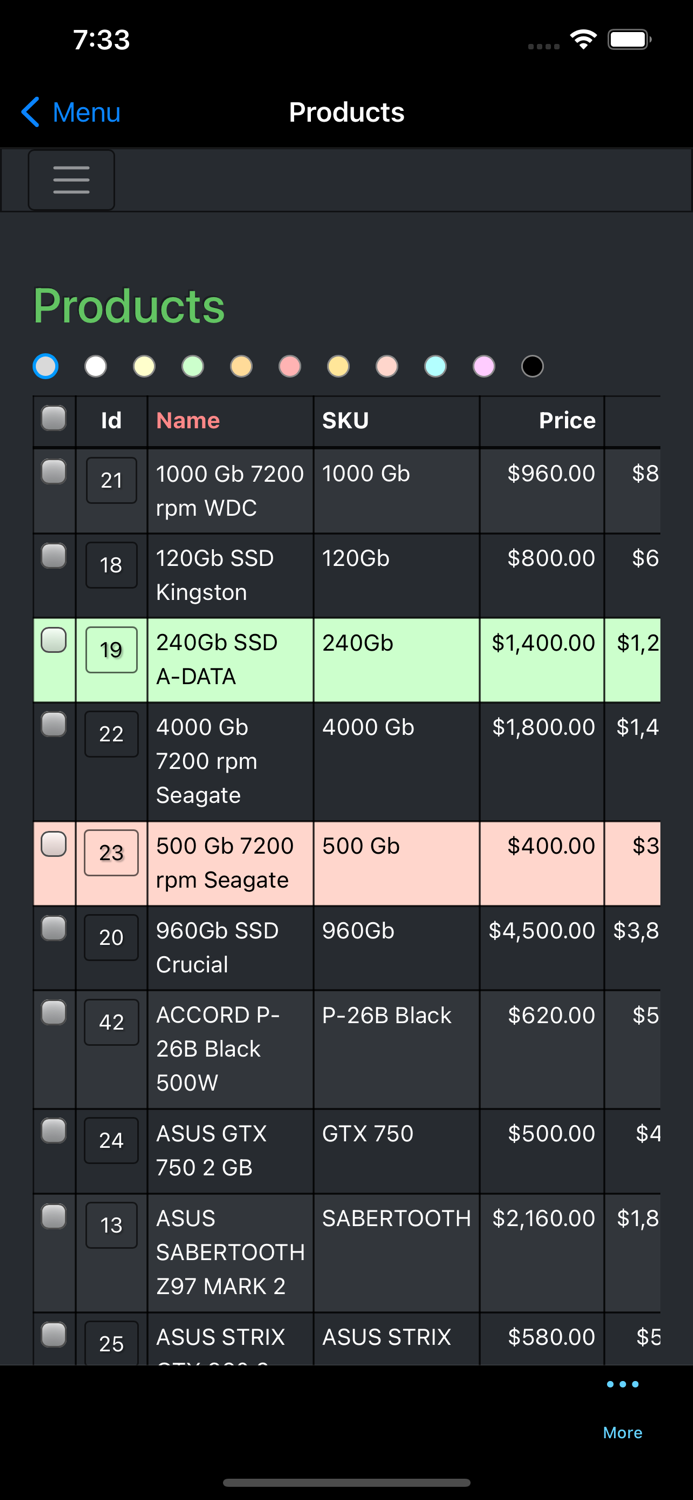Tap the Wi-Fi status icon
The image size is (693, 1500).
tap(583, 38)
